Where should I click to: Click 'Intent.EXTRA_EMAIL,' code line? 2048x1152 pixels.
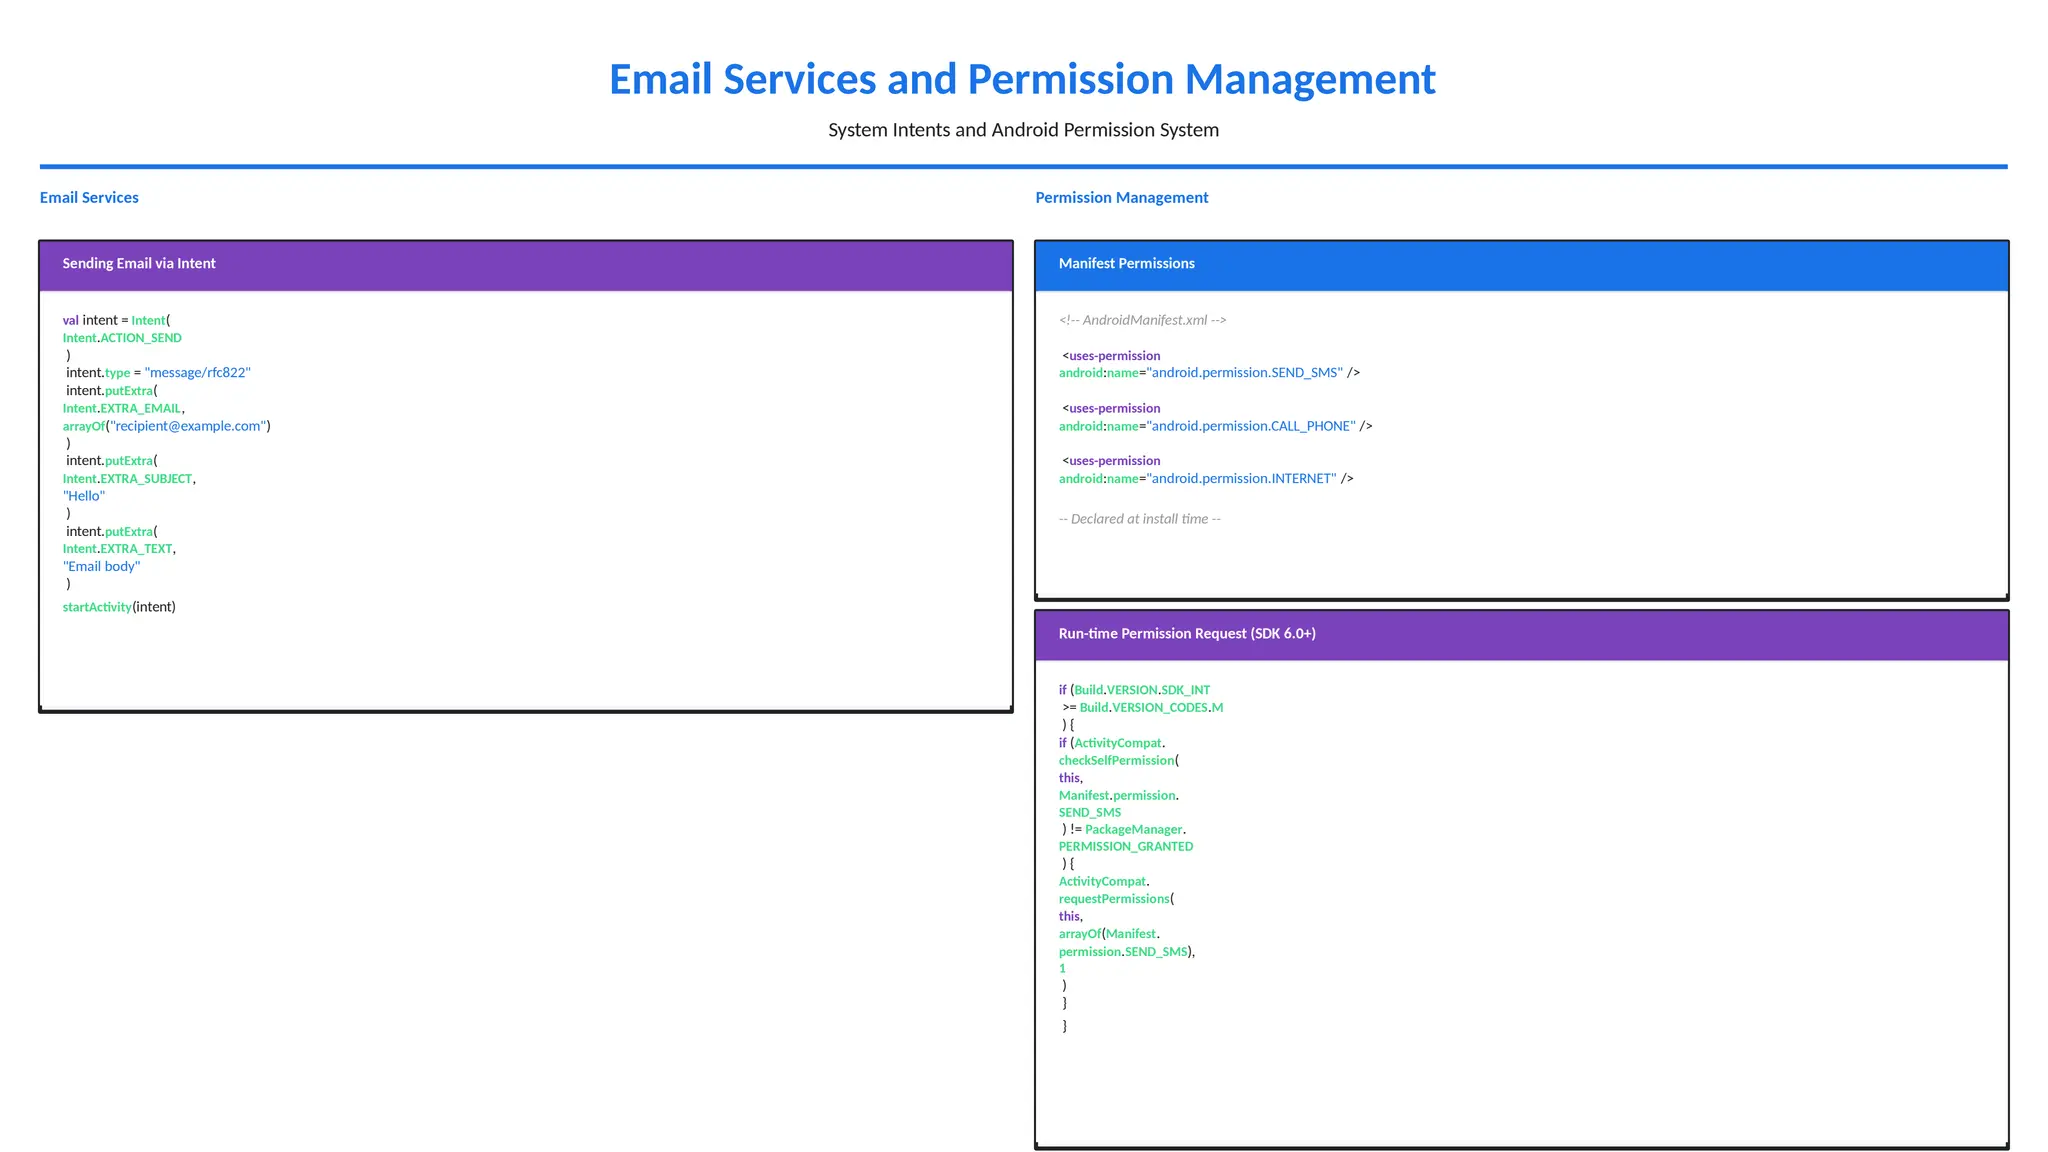pos(124,408)
